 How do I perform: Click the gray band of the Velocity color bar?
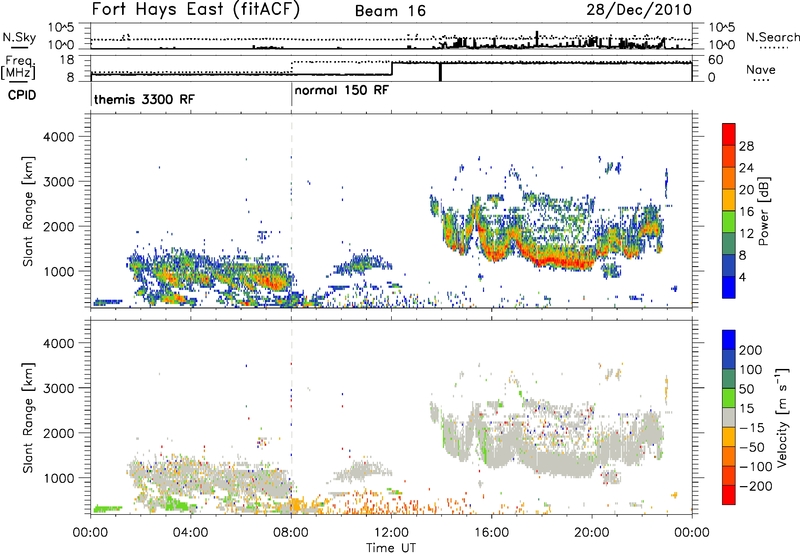click(729, 418)
